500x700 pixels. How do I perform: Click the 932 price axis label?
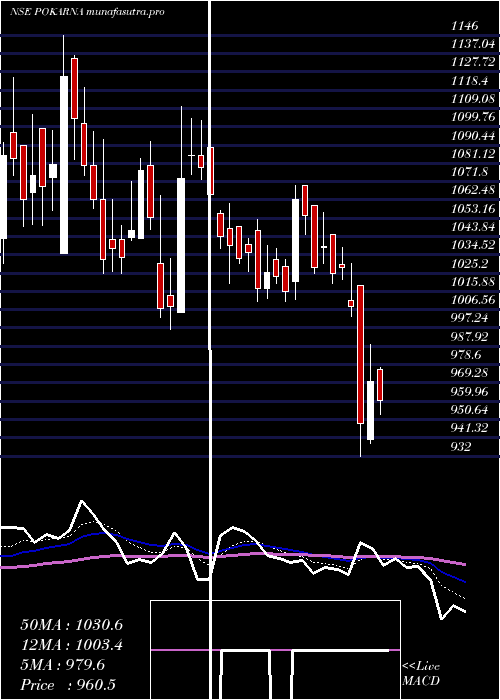461,446
